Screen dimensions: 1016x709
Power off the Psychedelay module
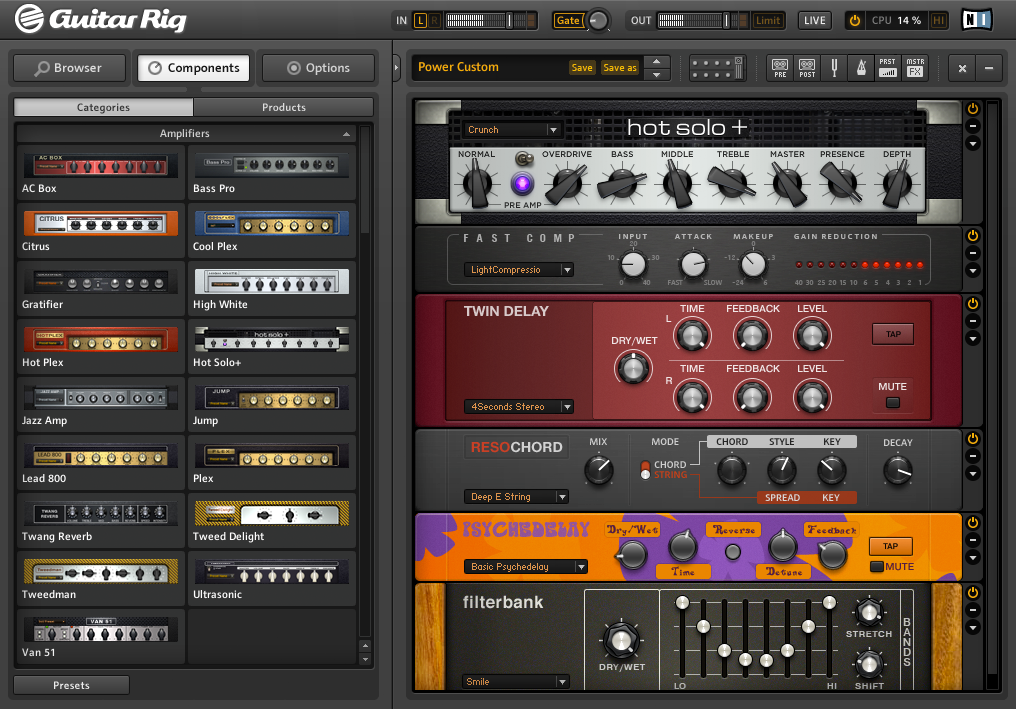973,522
